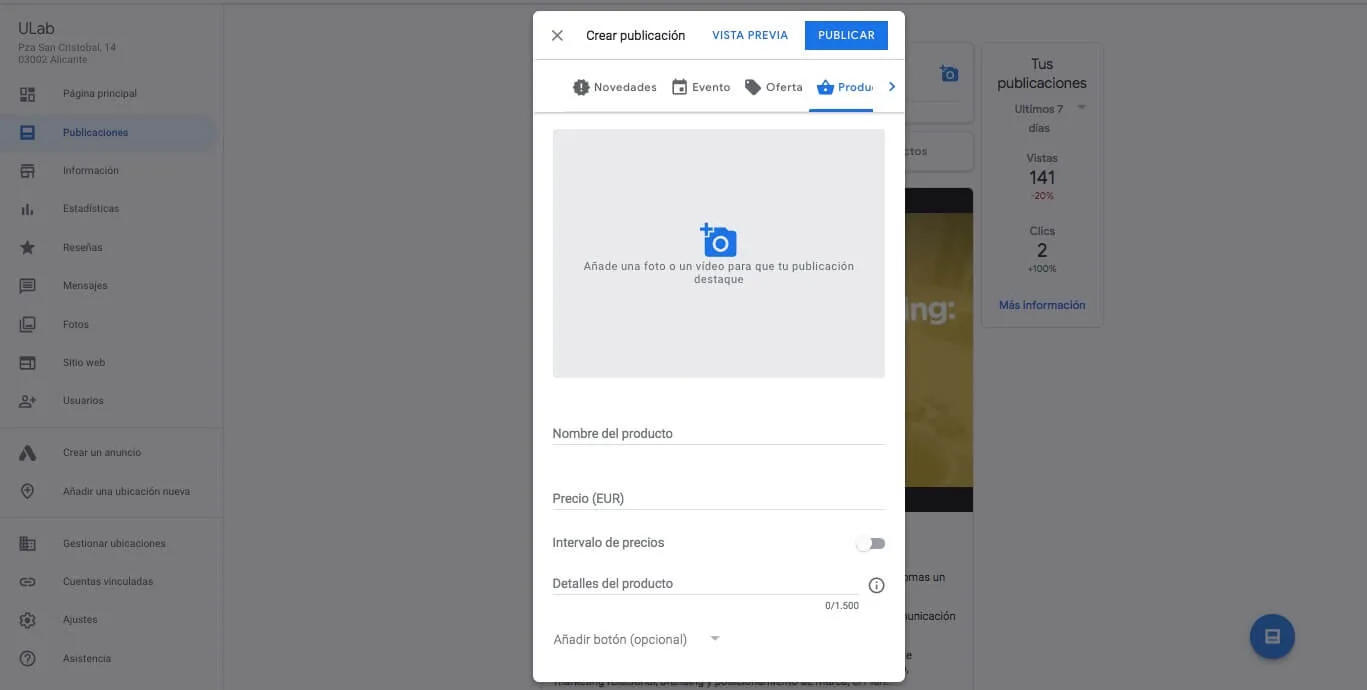This screenshot has height=690, width=1367.
Task: Click the location pin icon for new location
Action: (27, 491)
